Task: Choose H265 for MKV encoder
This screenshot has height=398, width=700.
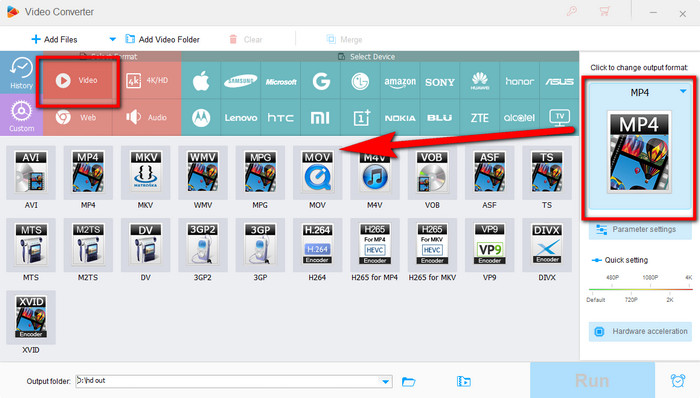Action: click(432, 245)
